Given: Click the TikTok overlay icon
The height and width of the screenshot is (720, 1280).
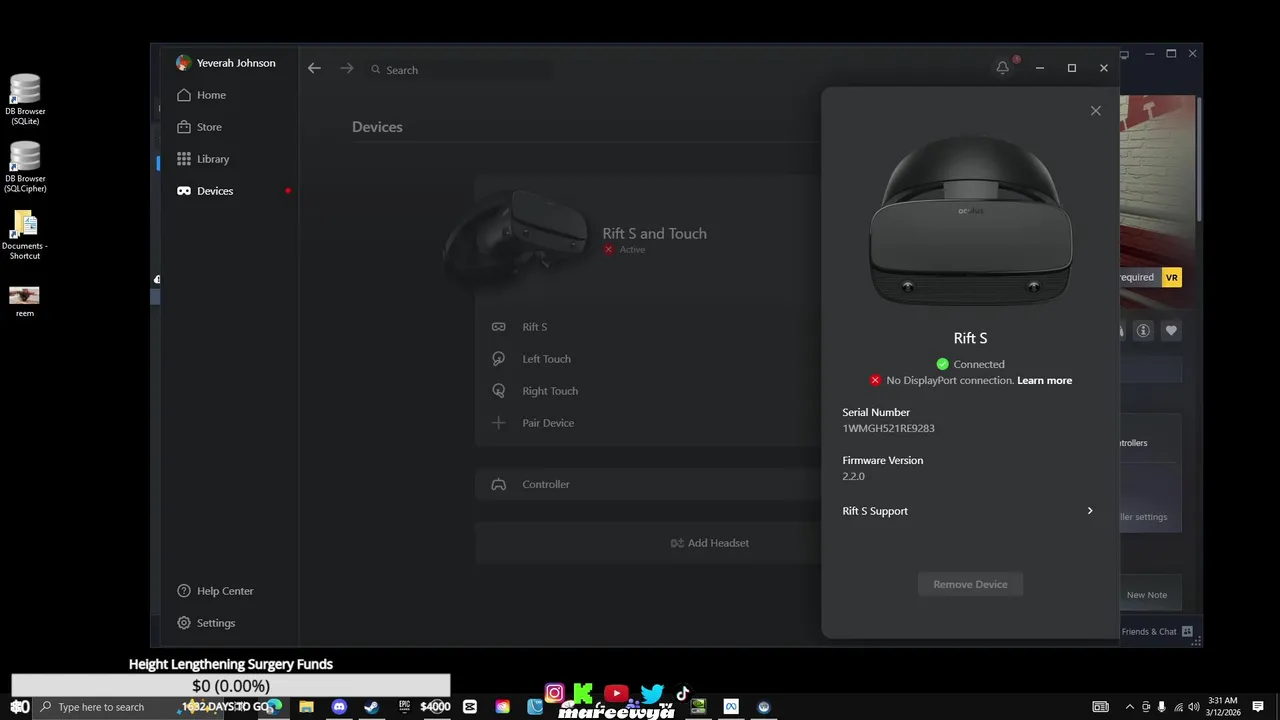Looking at the screenshot, I should coord(683,693).
